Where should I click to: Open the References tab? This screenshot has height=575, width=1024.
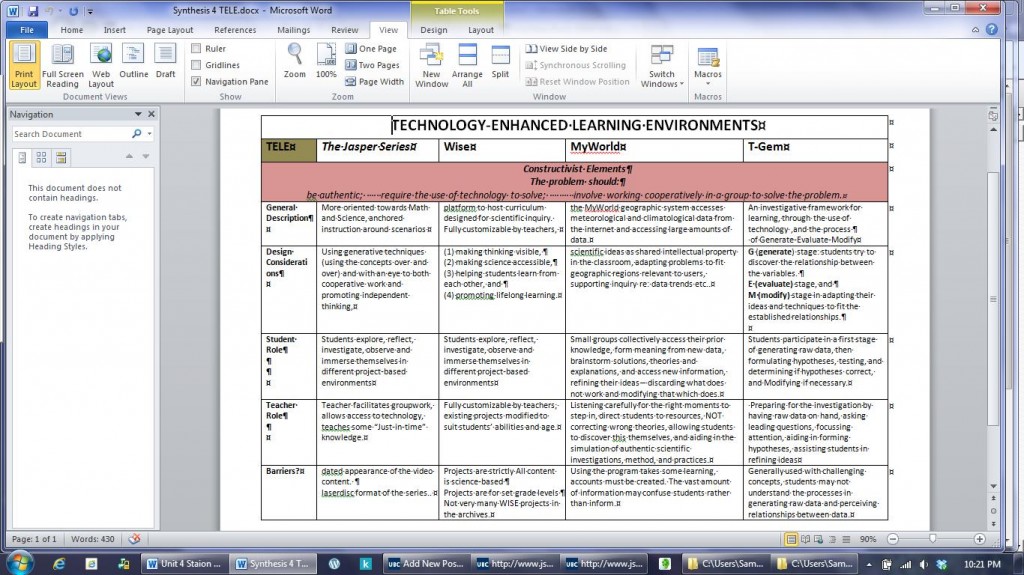pos(235,29)
